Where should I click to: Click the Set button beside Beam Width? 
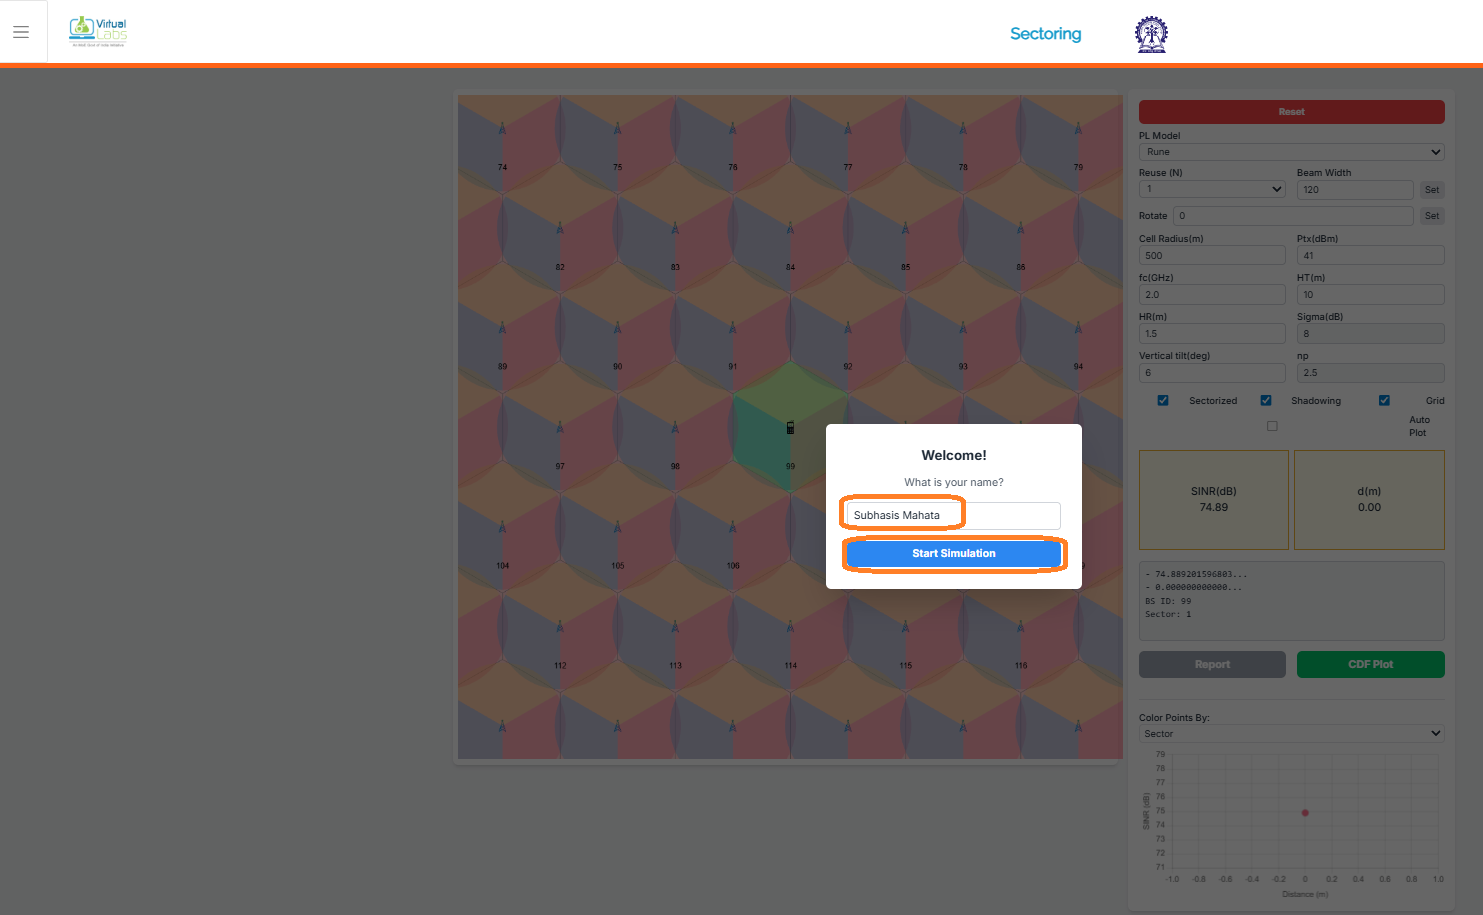1432,190
